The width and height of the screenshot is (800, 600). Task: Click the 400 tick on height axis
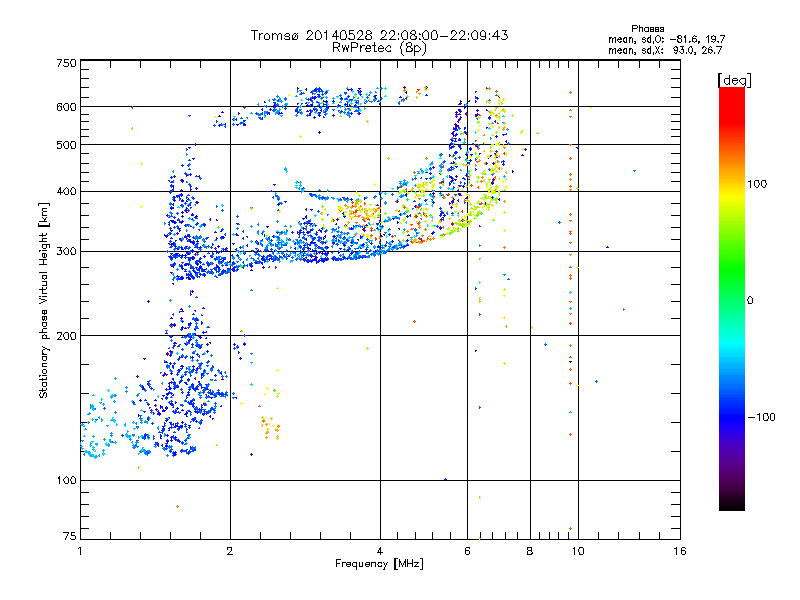67,191
